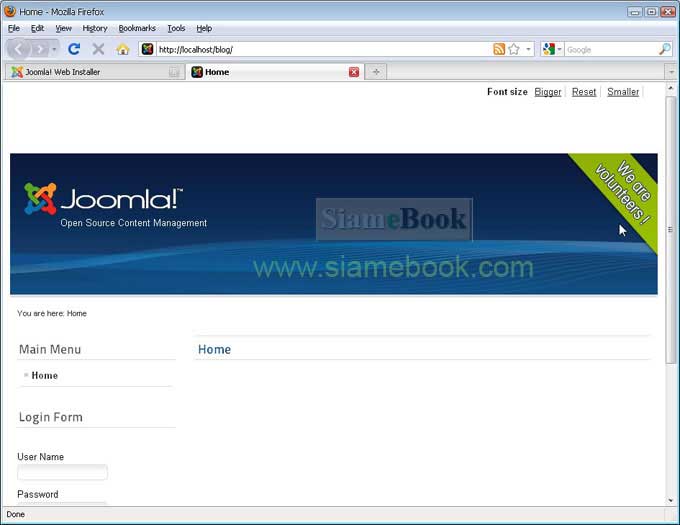Select the Home tab

pyautogui.click(x=275, y=72)
